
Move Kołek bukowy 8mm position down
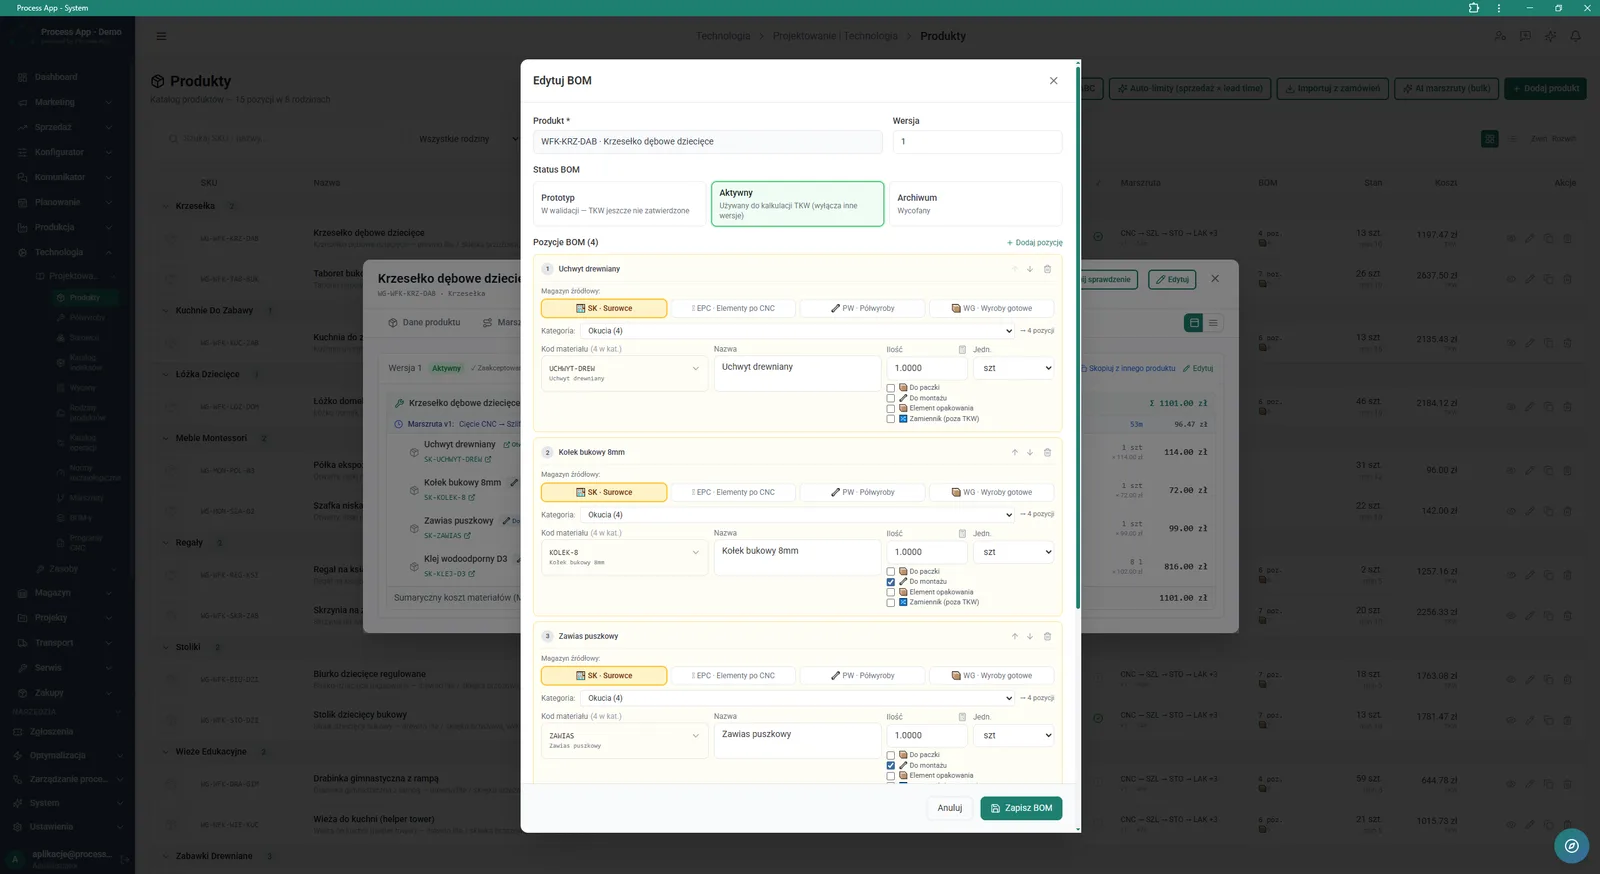1030,452
